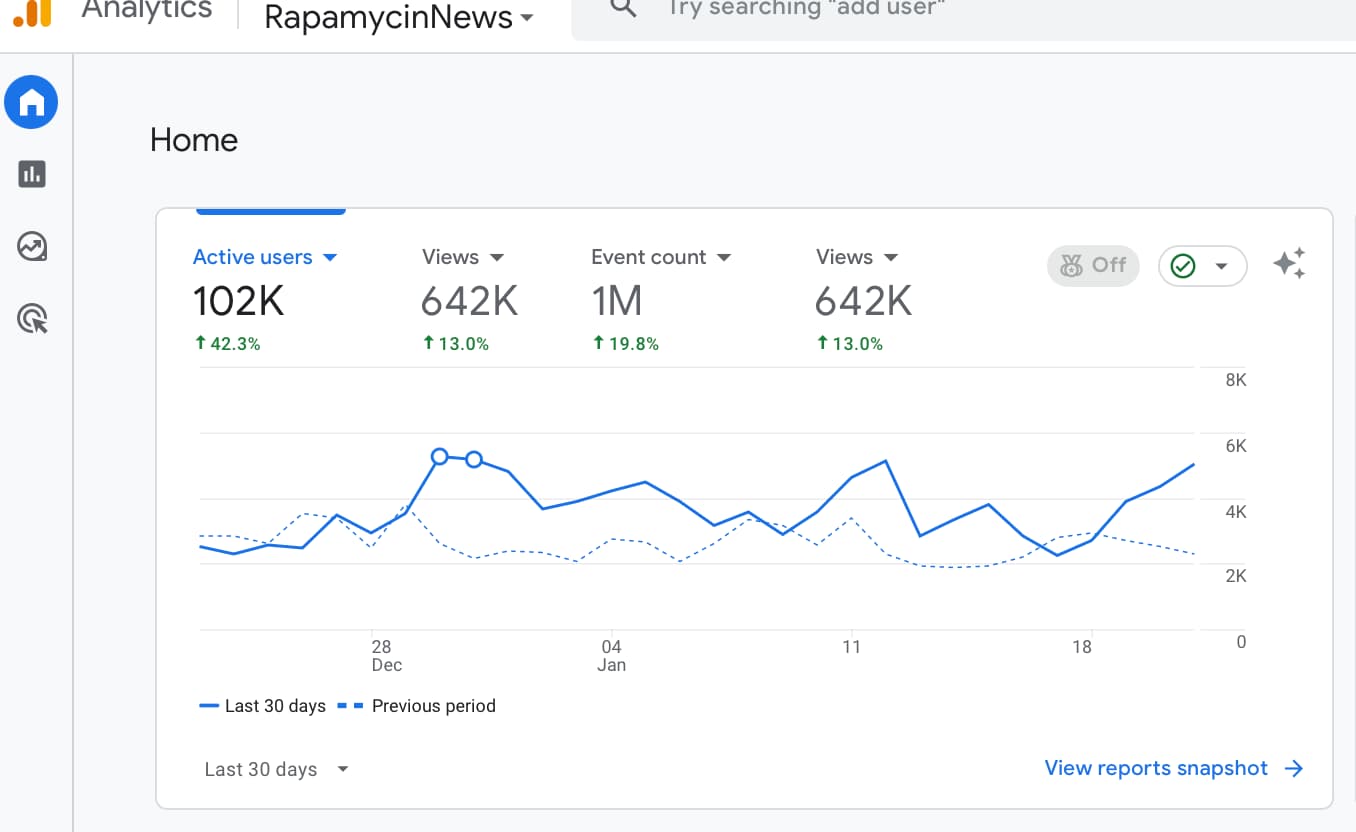Toggle the anomaly detection Off badge
Screen dimensions: 1356x832
(x=1093, y=266)
